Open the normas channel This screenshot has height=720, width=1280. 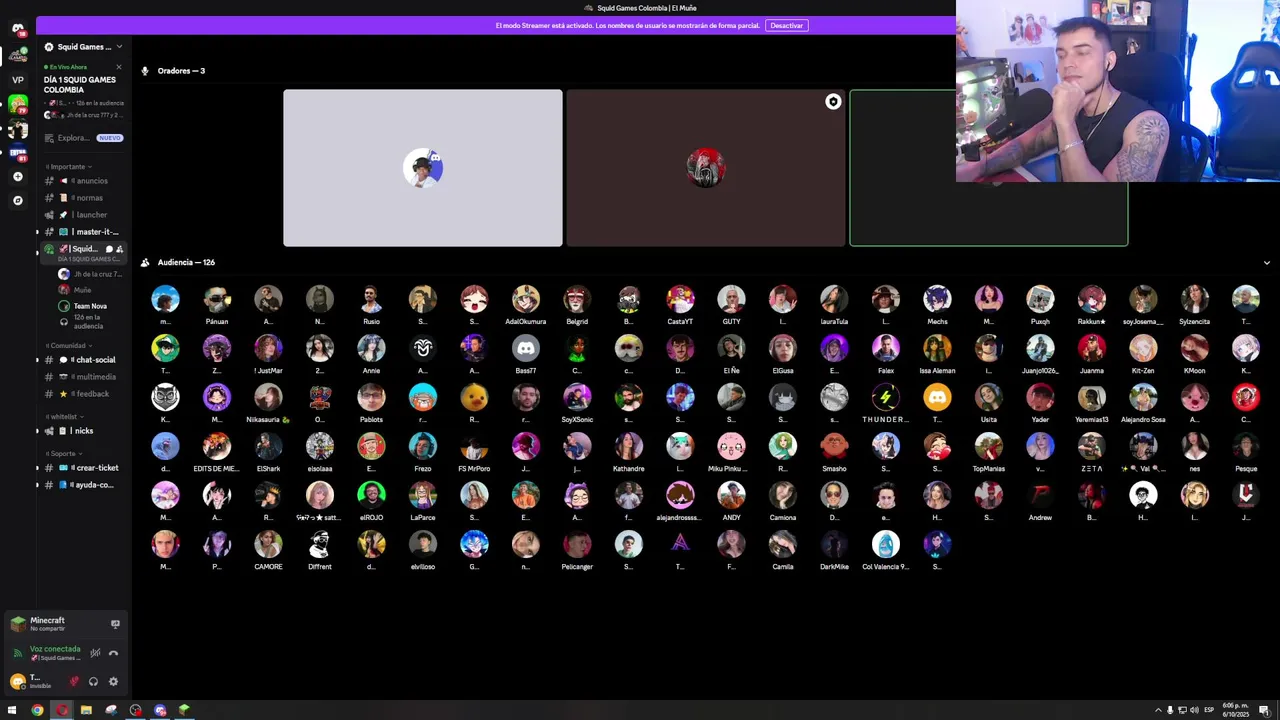[x=84, y=198]
